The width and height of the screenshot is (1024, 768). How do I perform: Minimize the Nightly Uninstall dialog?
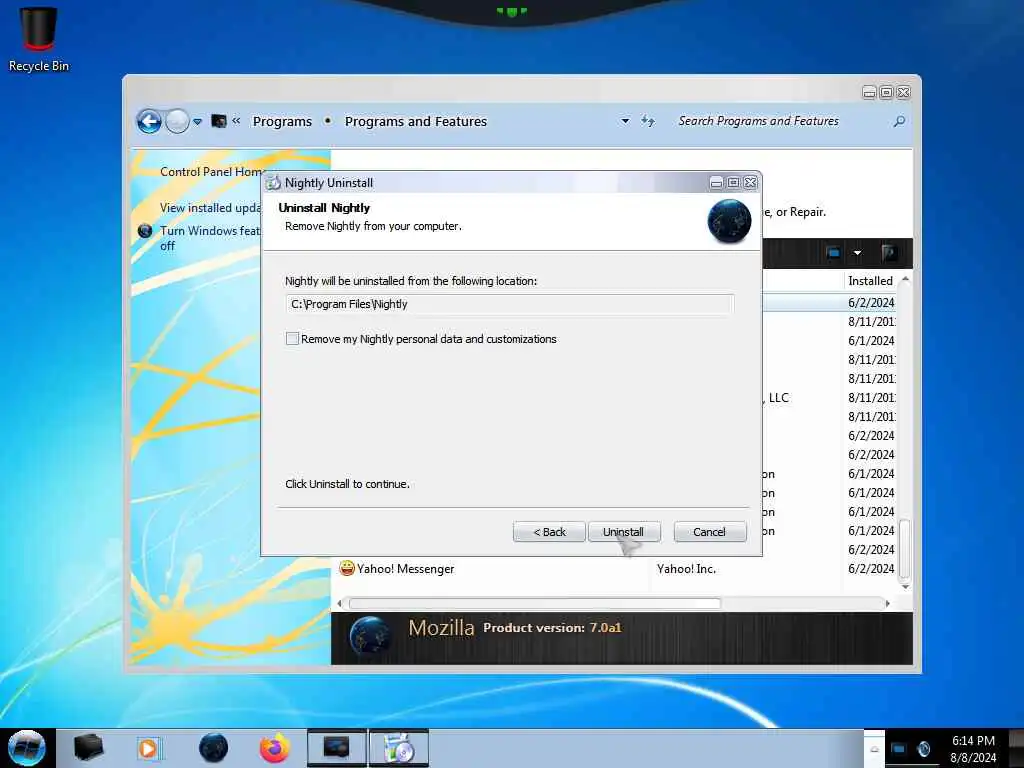[x=716, y=183]
